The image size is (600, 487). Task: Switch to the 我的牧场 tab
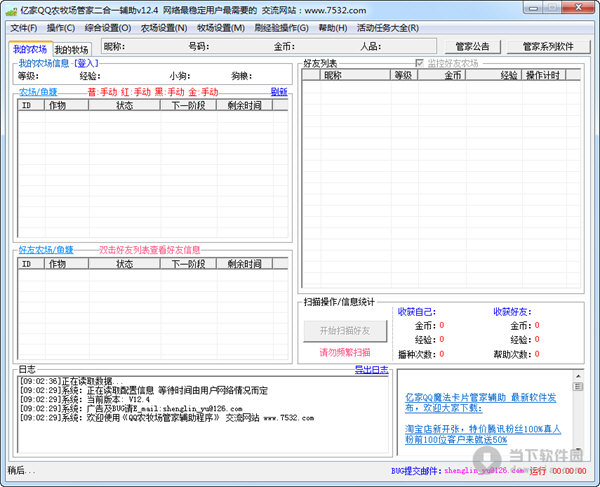tap(71, 50)
